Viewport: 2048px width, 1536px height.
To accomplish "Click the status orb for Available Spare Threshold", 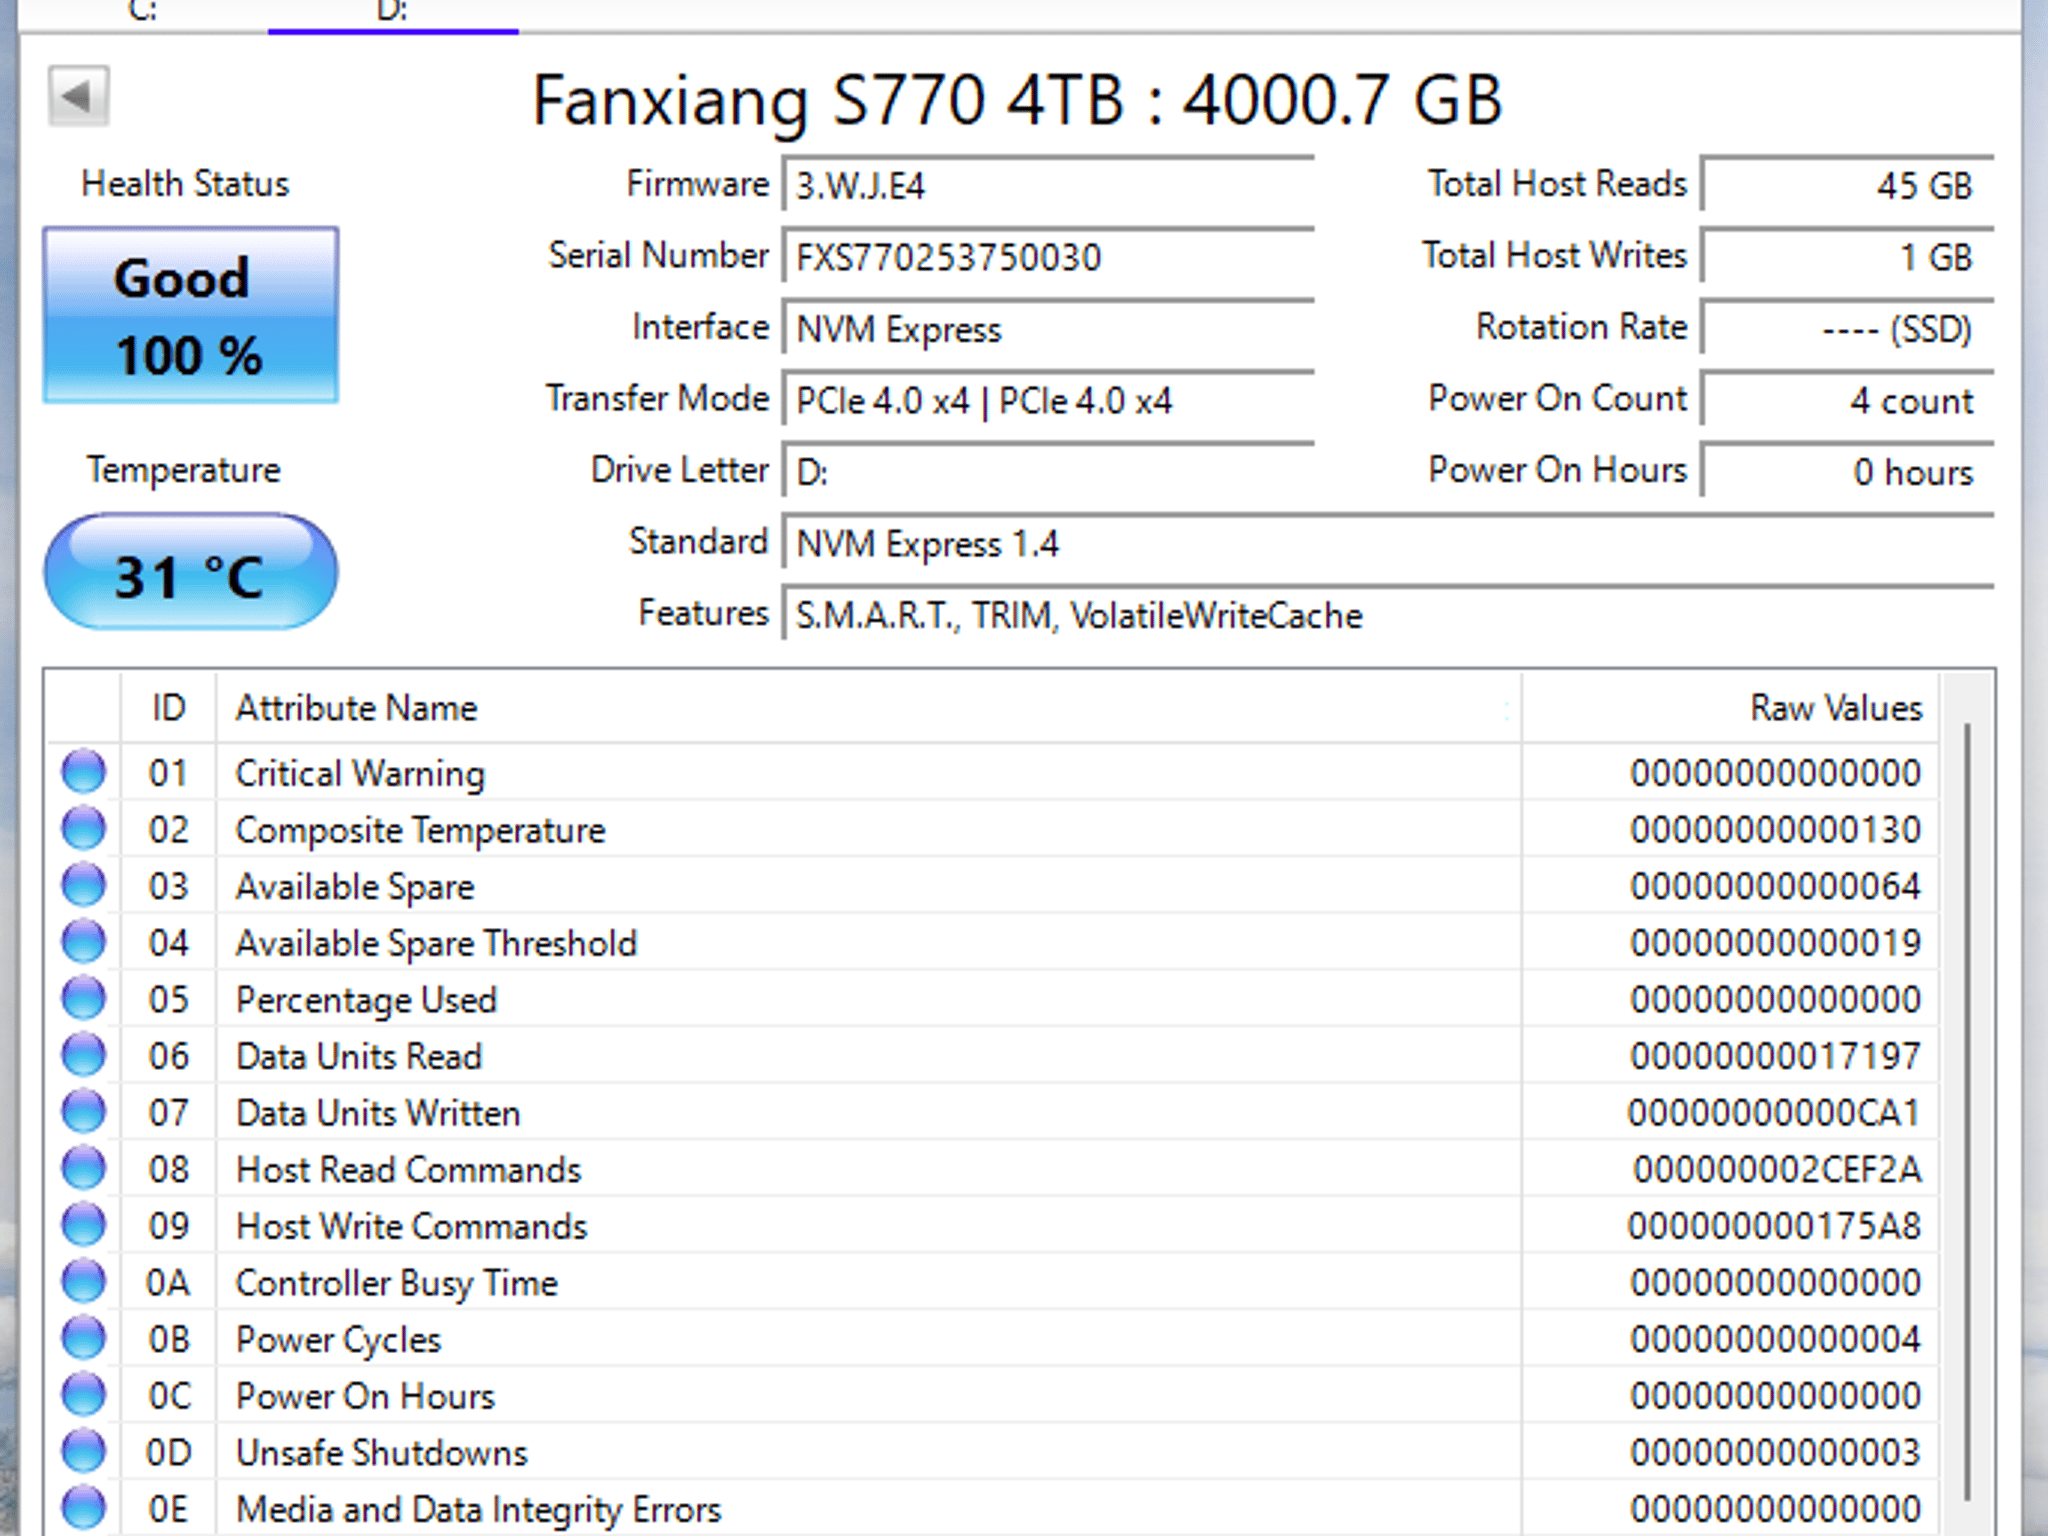I will pos(83,942).
